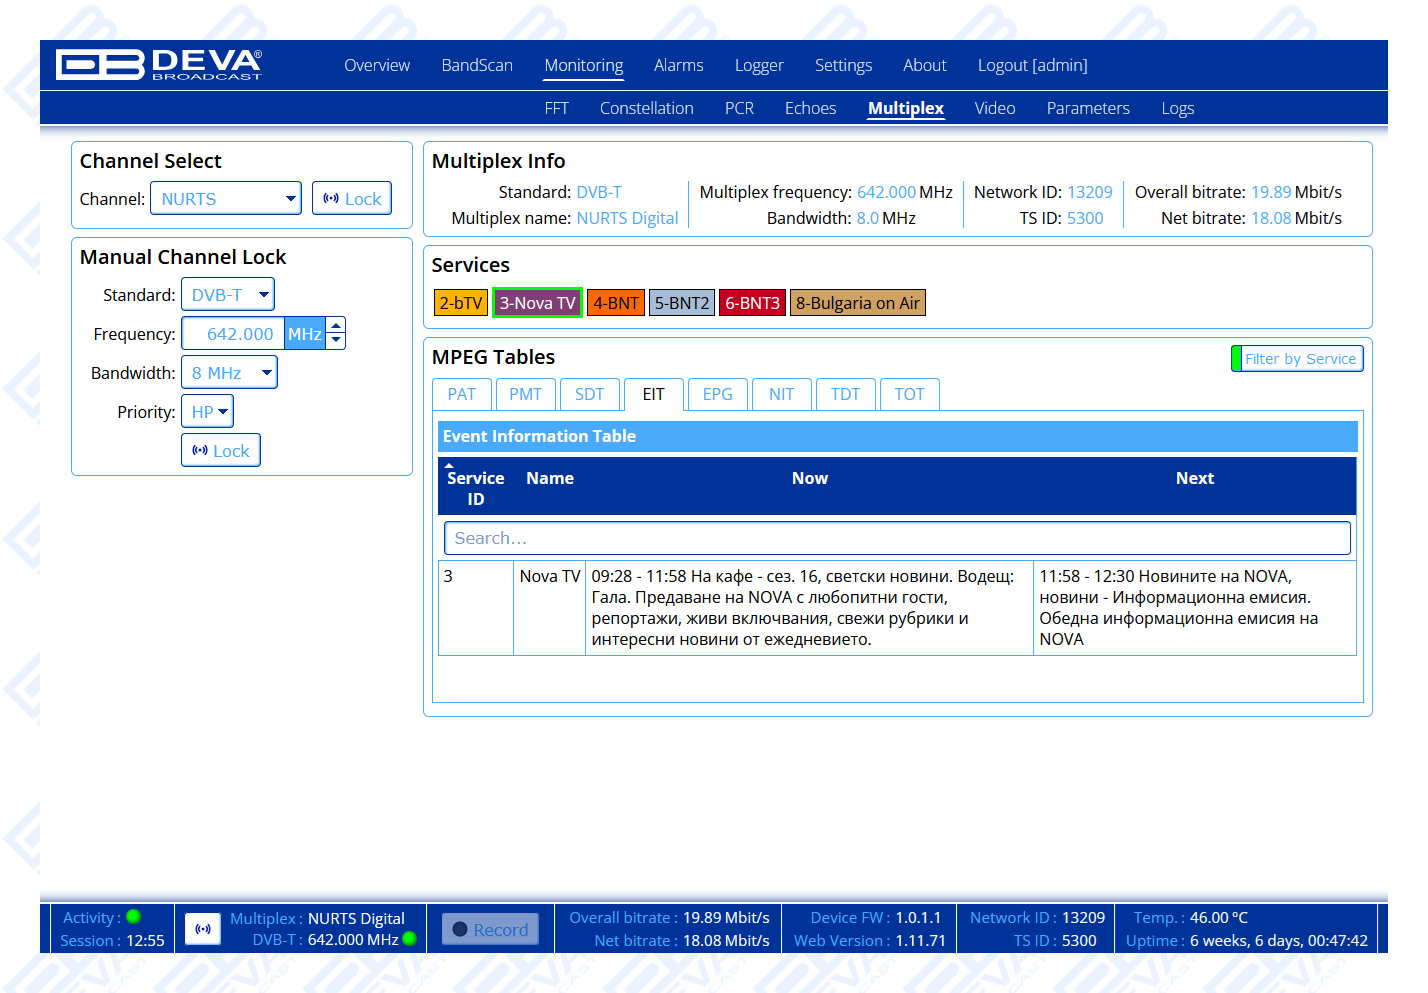Open the BandScan menu
The height and width of the screenshot is (993, 1428).
click(x=477, y=65)
